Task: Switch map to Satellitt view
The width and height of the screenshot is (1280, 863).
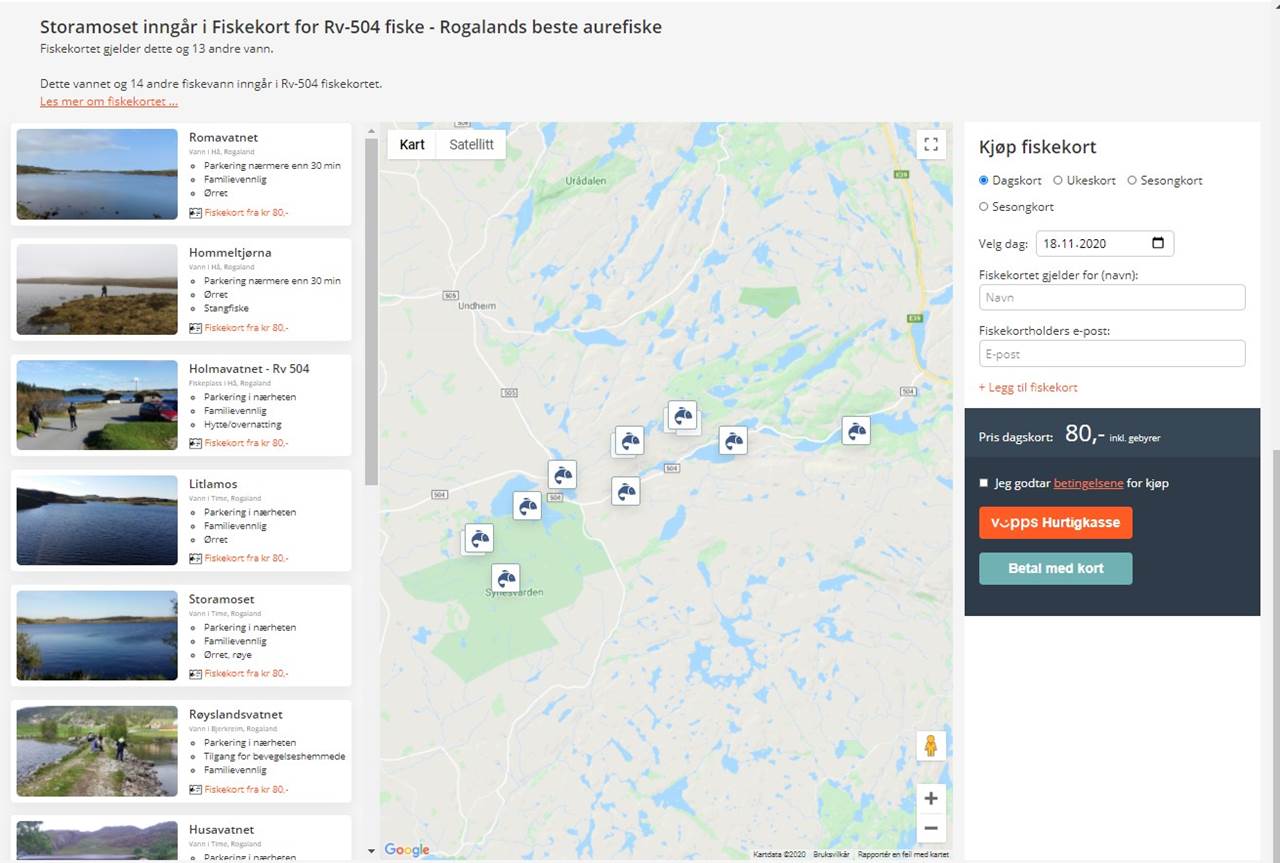Action: (471, 144)
